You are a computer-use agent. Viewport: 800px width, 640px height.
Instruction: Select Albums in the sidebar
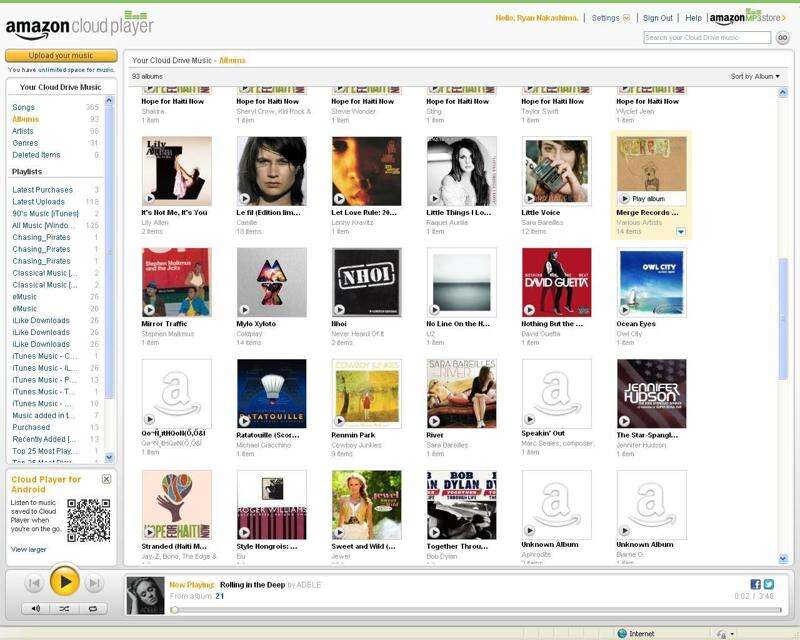(x=26, y=119)
